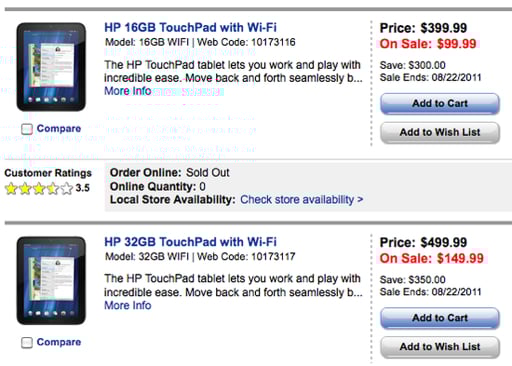Open the HP 16GB TouchPad with Wi-Fi title link
Image resolution: width=512 pixels, height=366 pixels.
click(x=190, y=27)
